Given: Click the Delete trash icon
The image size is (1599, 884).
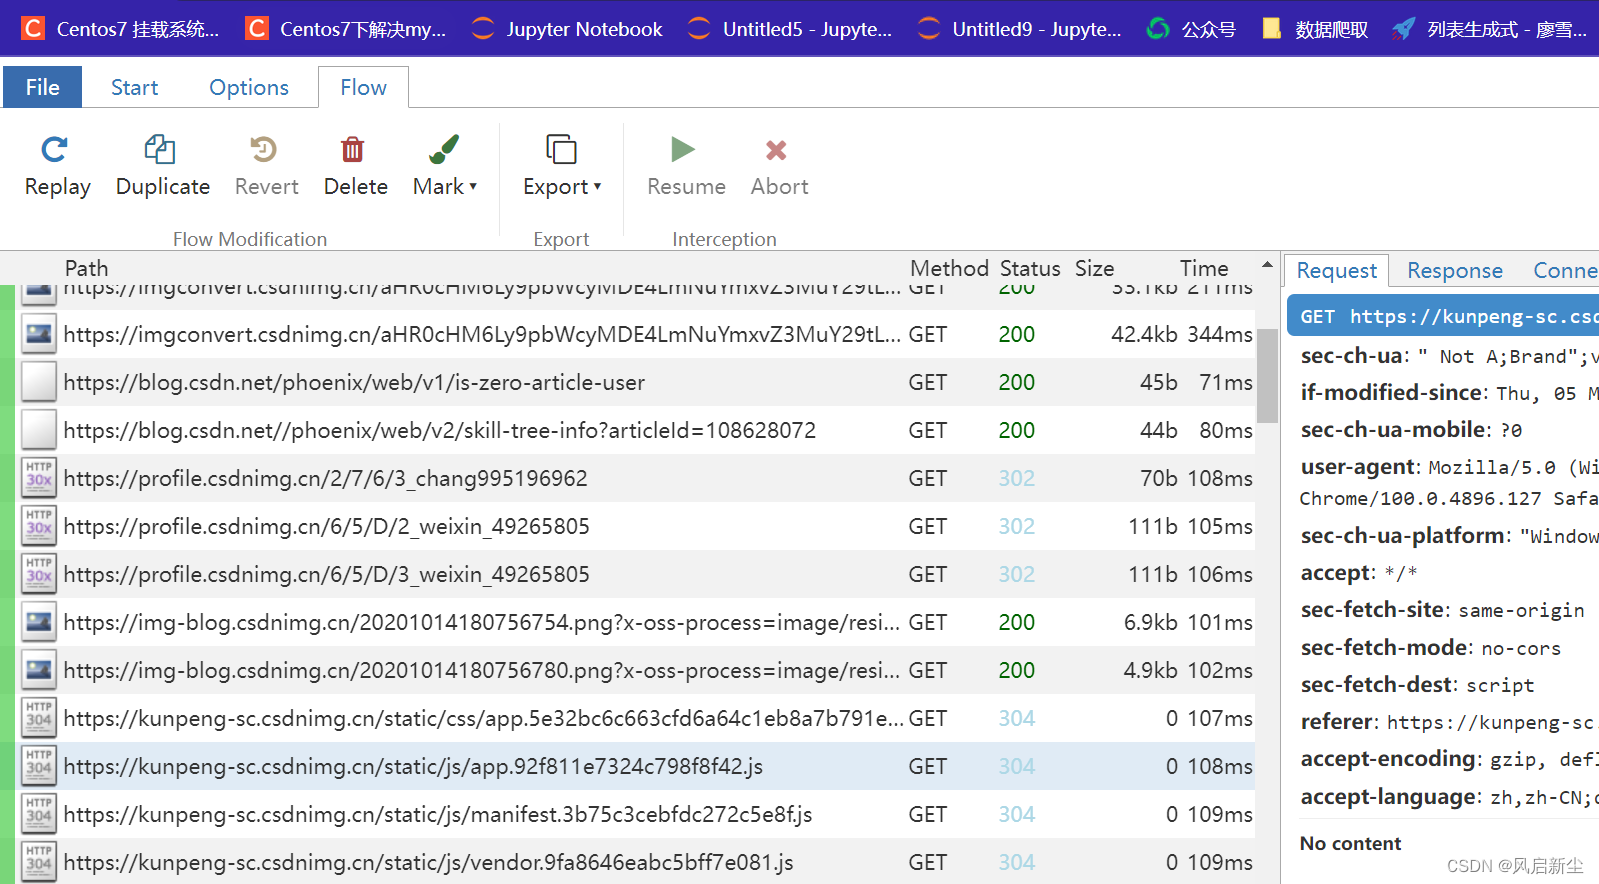Looking at the screenshot, I should tap(353, 150).
